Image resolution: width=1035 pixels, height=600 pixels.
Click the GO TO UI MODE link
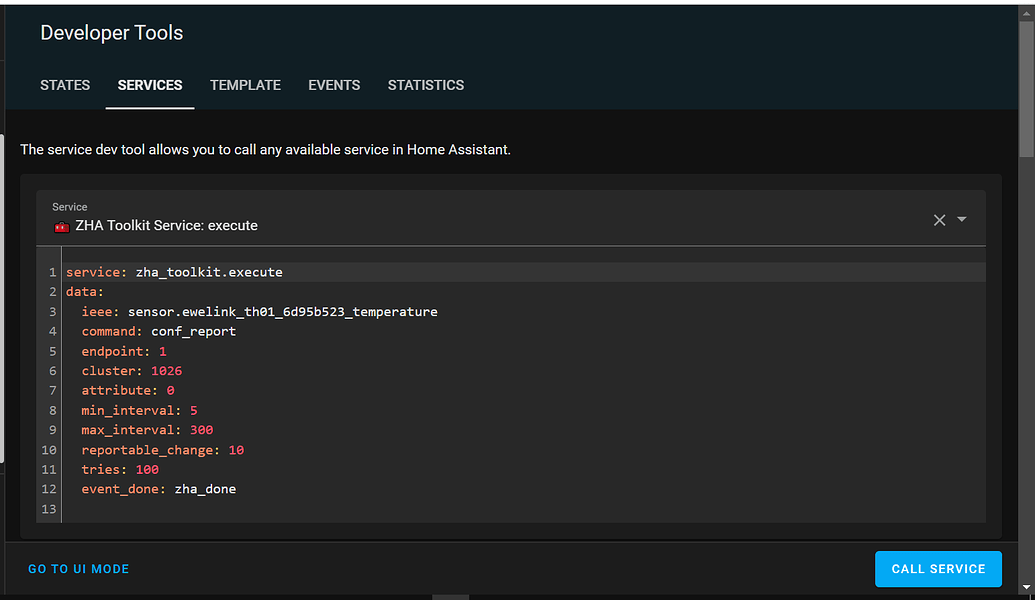click(x=78, y=568)
